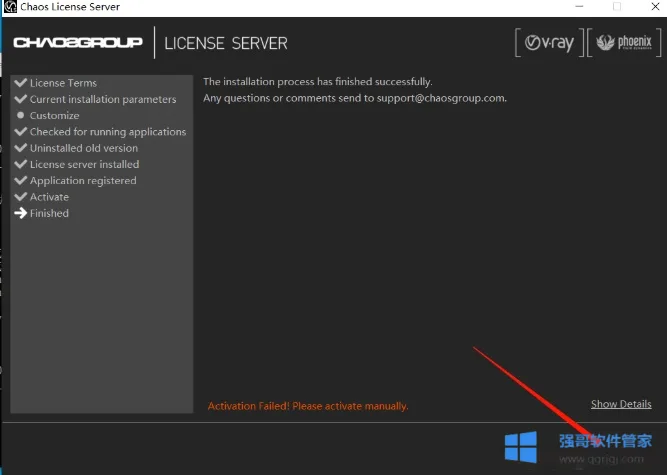Click the arrow icon beside Finished

pos(20,213)
